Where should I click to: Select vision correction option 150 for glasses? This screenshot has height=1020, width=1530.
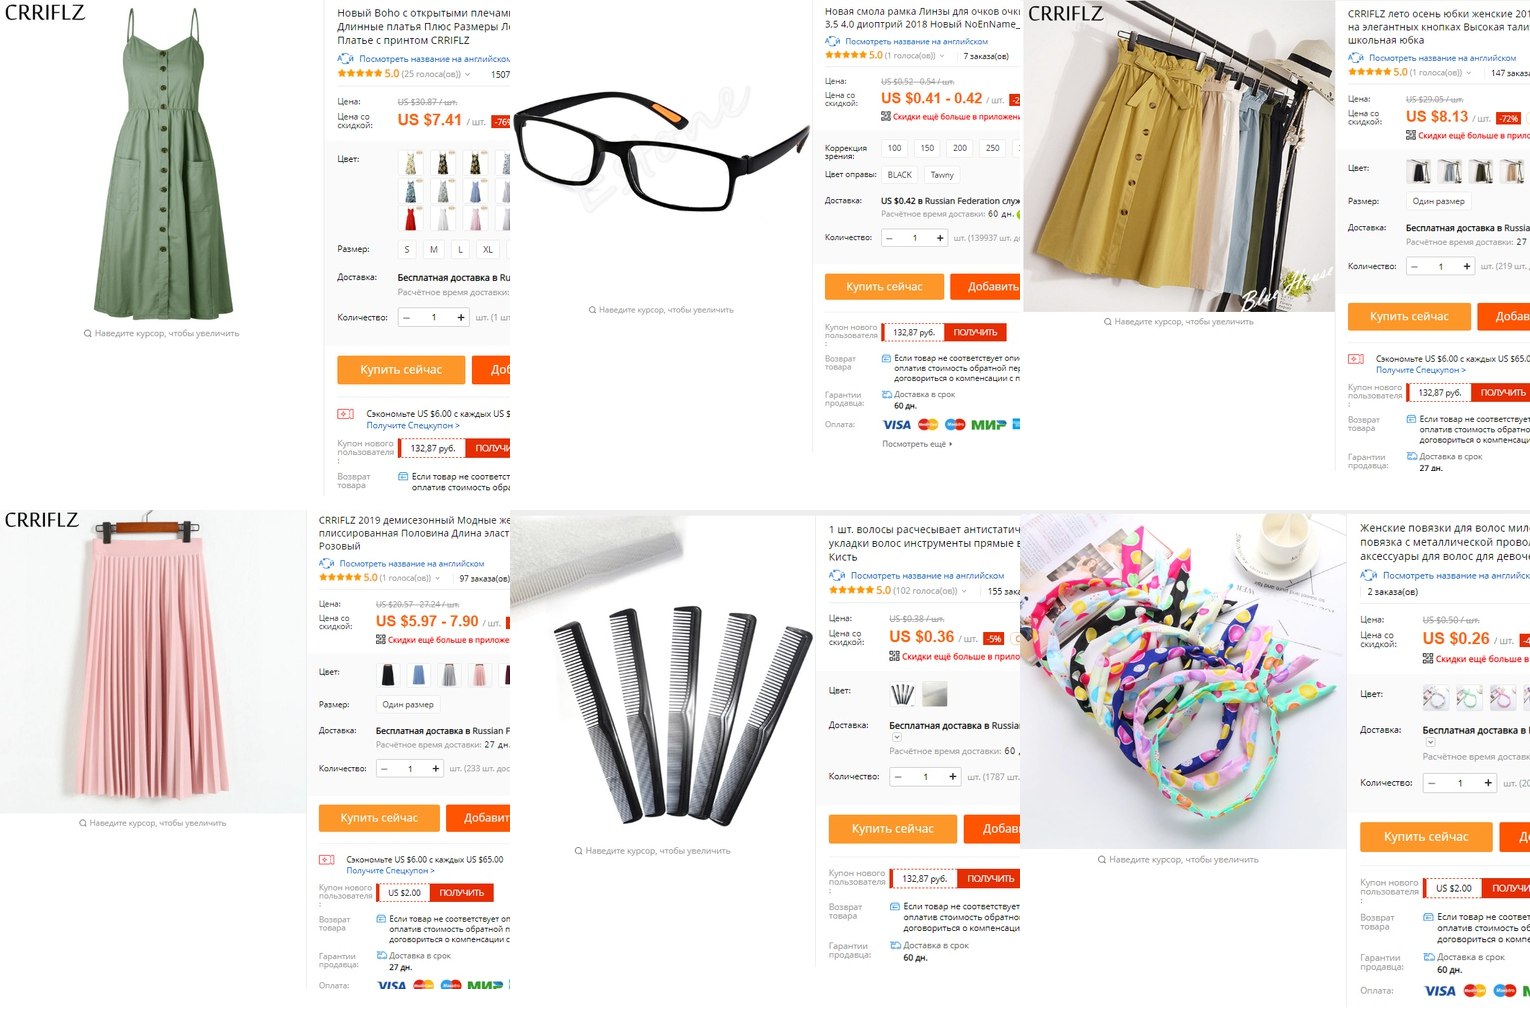(x=927, y=148)
